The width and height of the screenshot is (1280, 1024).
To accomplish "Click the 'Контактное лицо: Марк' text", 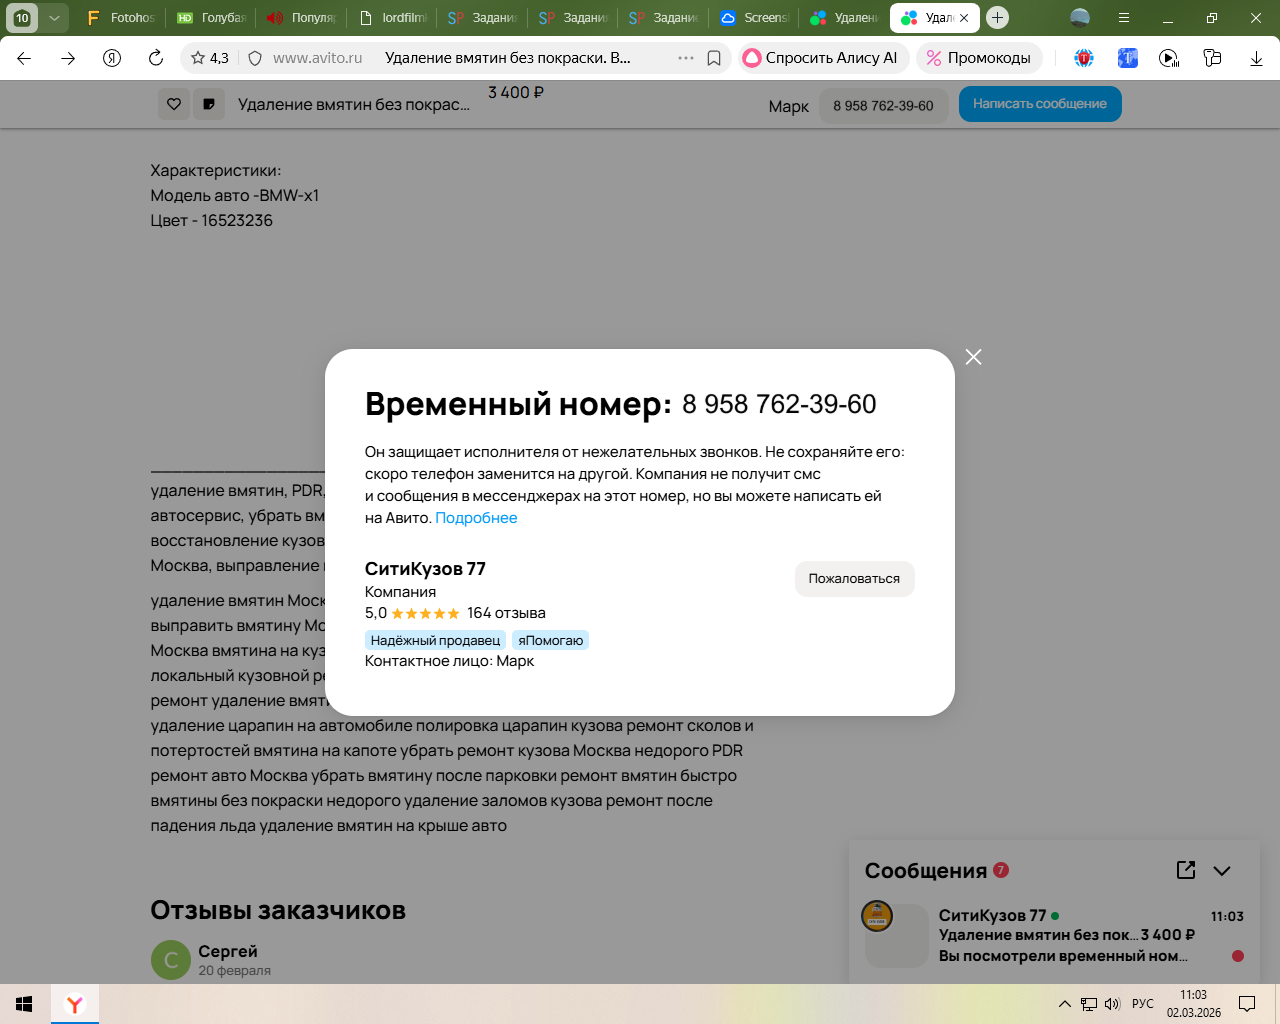I will pos(450,661).
